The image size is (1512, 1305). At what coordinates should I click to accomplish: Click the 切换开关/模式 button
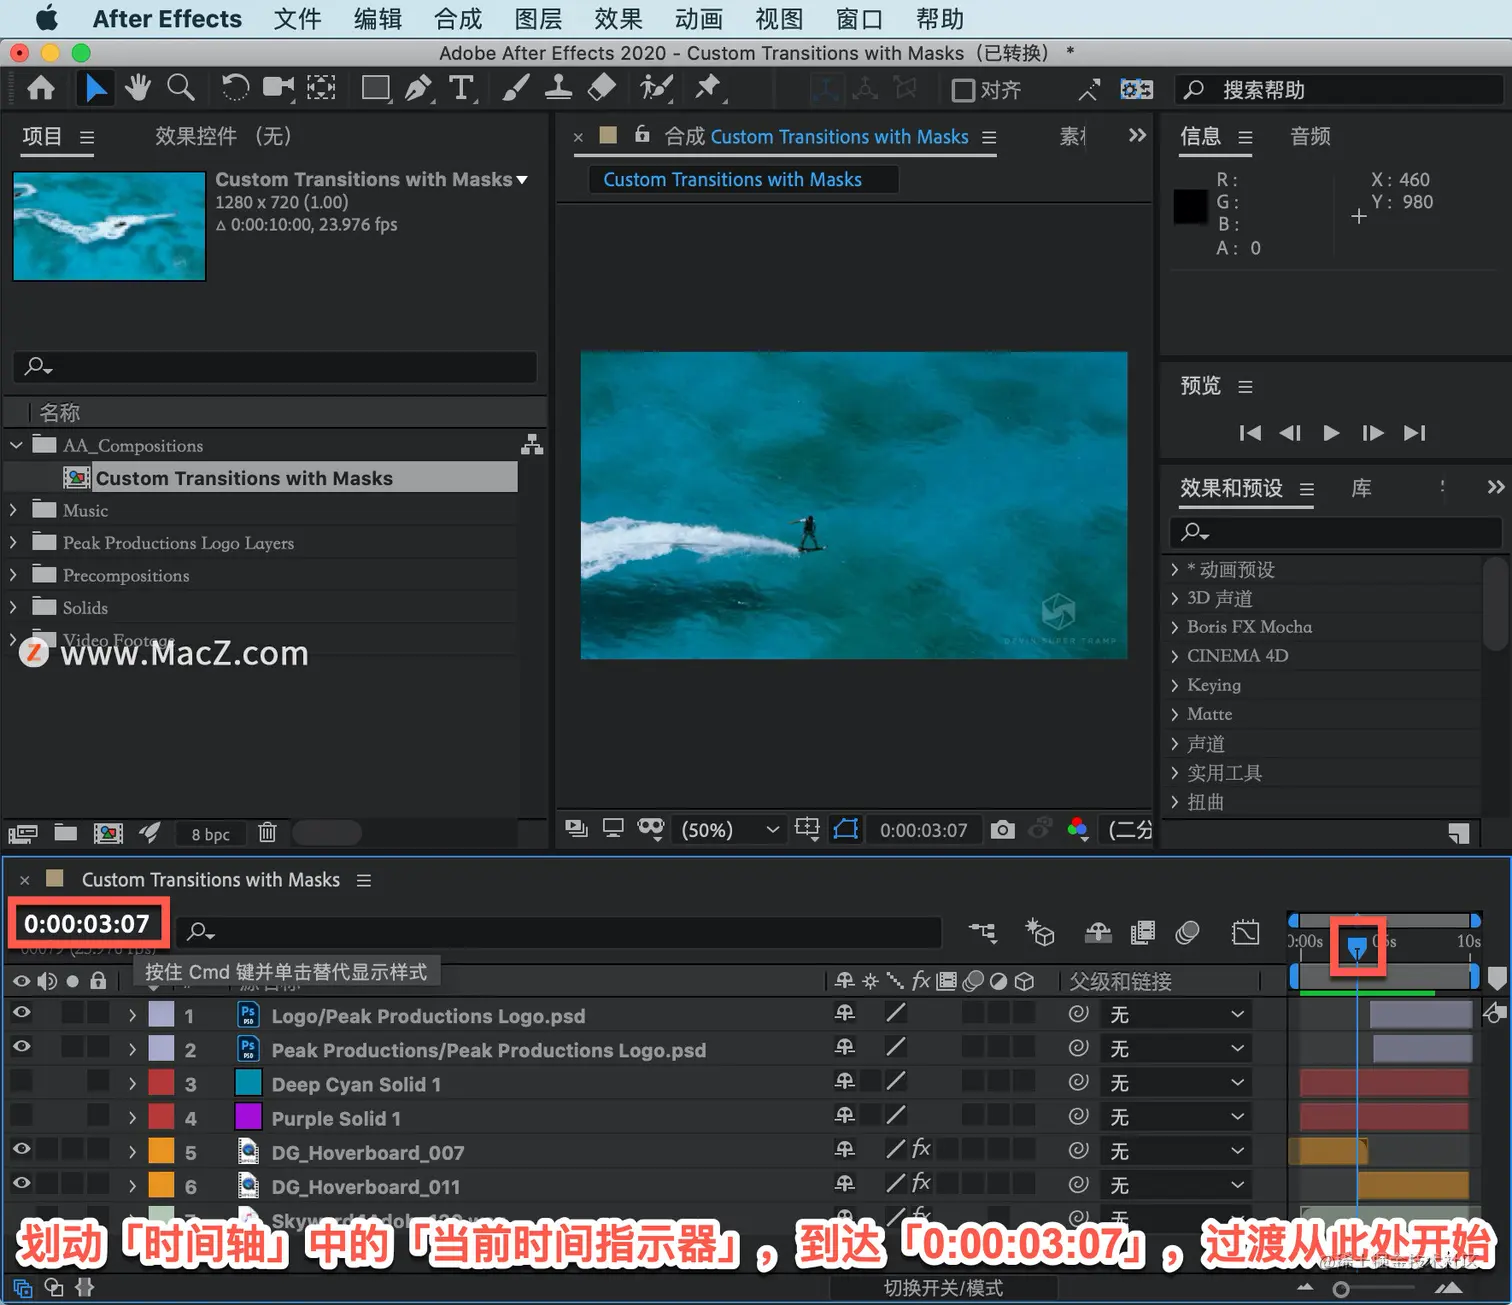943,1288
